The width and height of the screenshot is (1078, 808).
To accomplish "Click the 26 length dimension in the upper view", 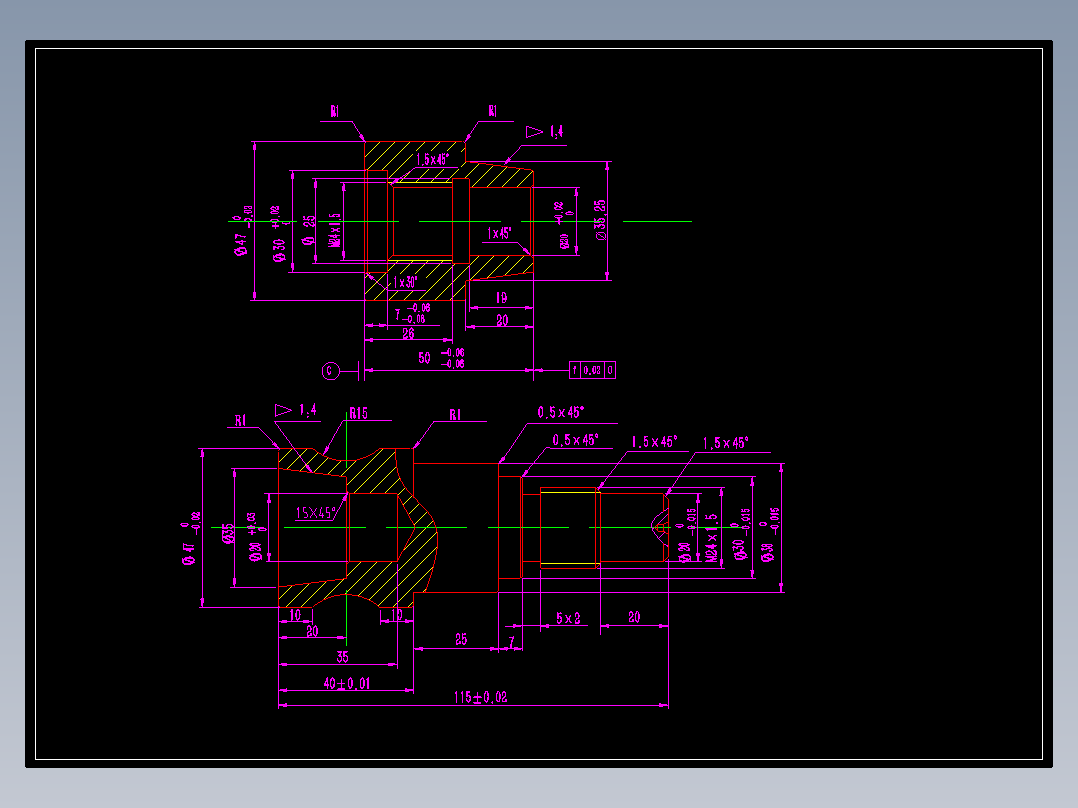I will pos(408,334).
